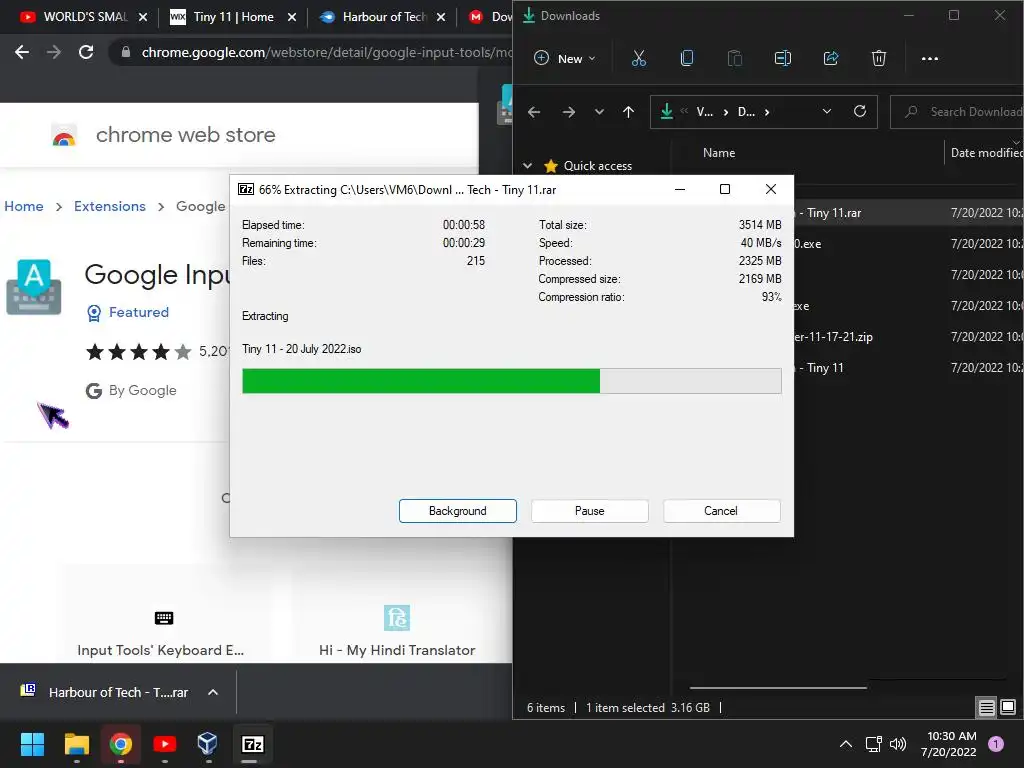Open the address bar history dropdown
Viewport: 1024px width, 768px height.
coord(827,112)
